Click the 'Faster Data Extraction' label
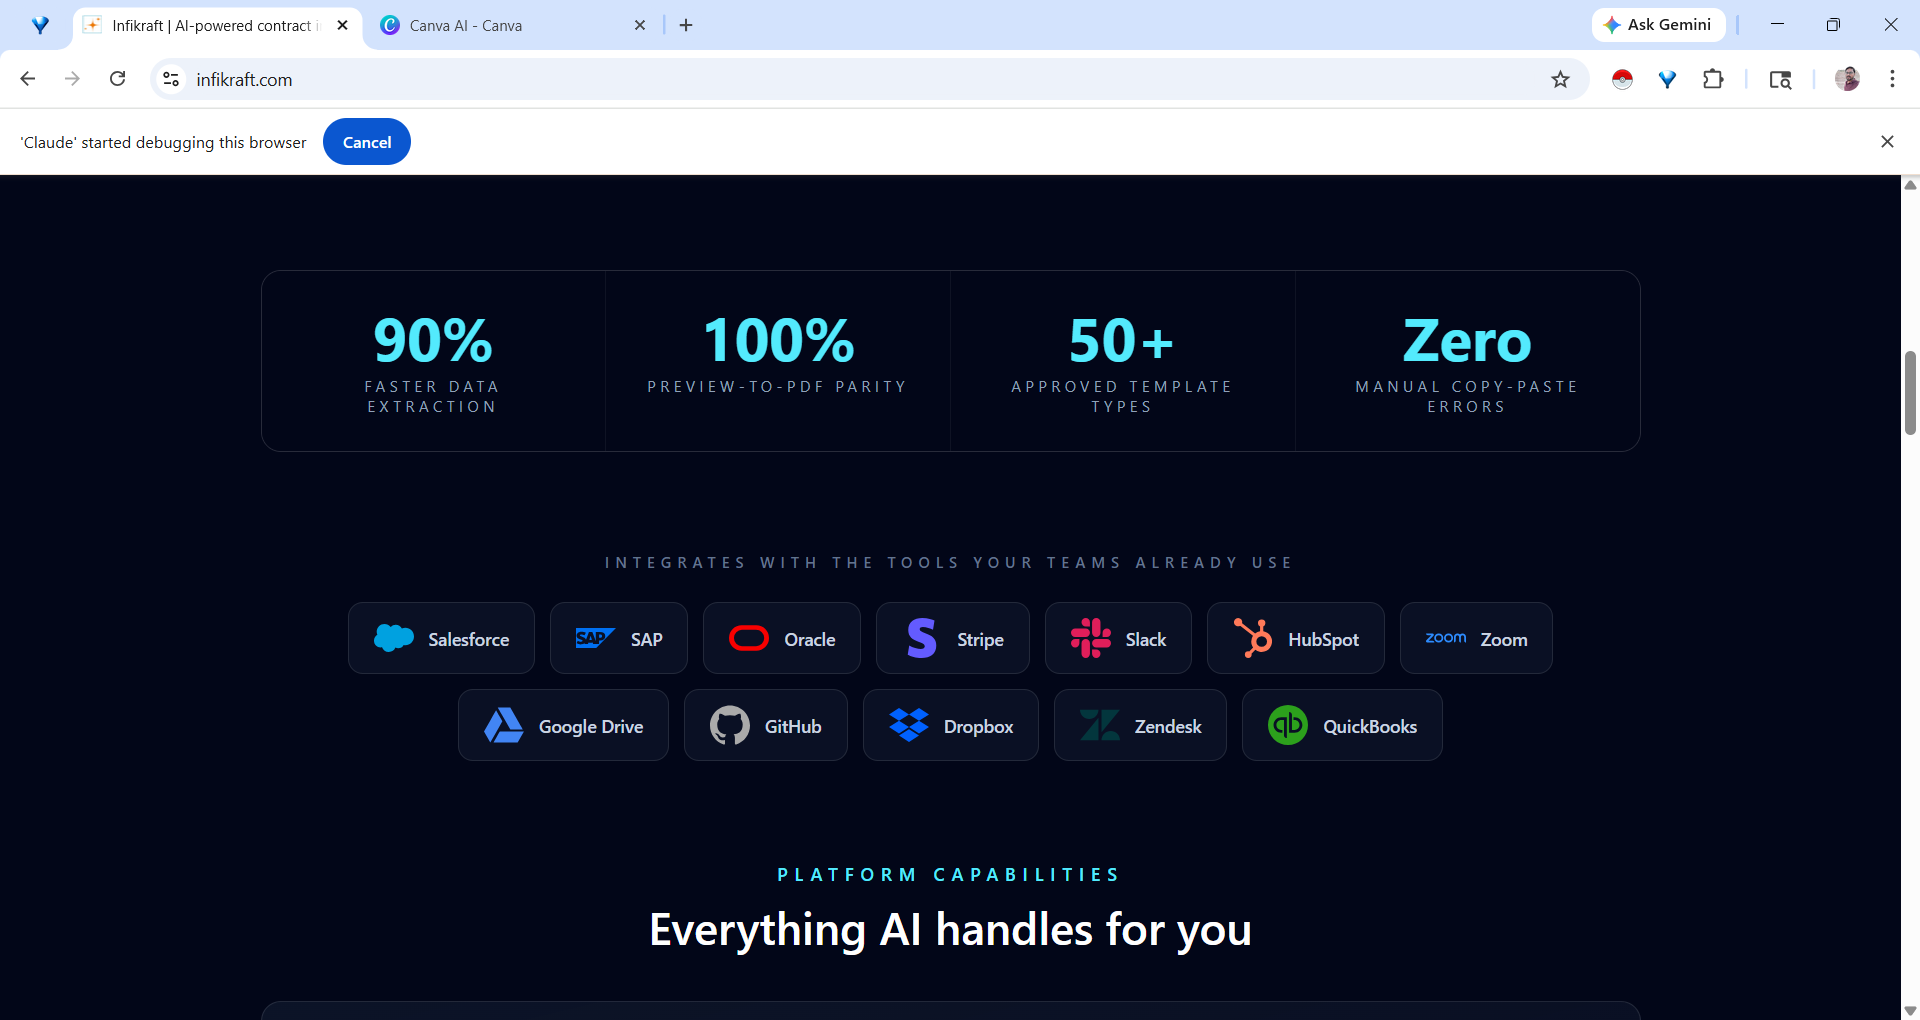The height and width of the screenshot is (1020, 1920). [432, 397]
